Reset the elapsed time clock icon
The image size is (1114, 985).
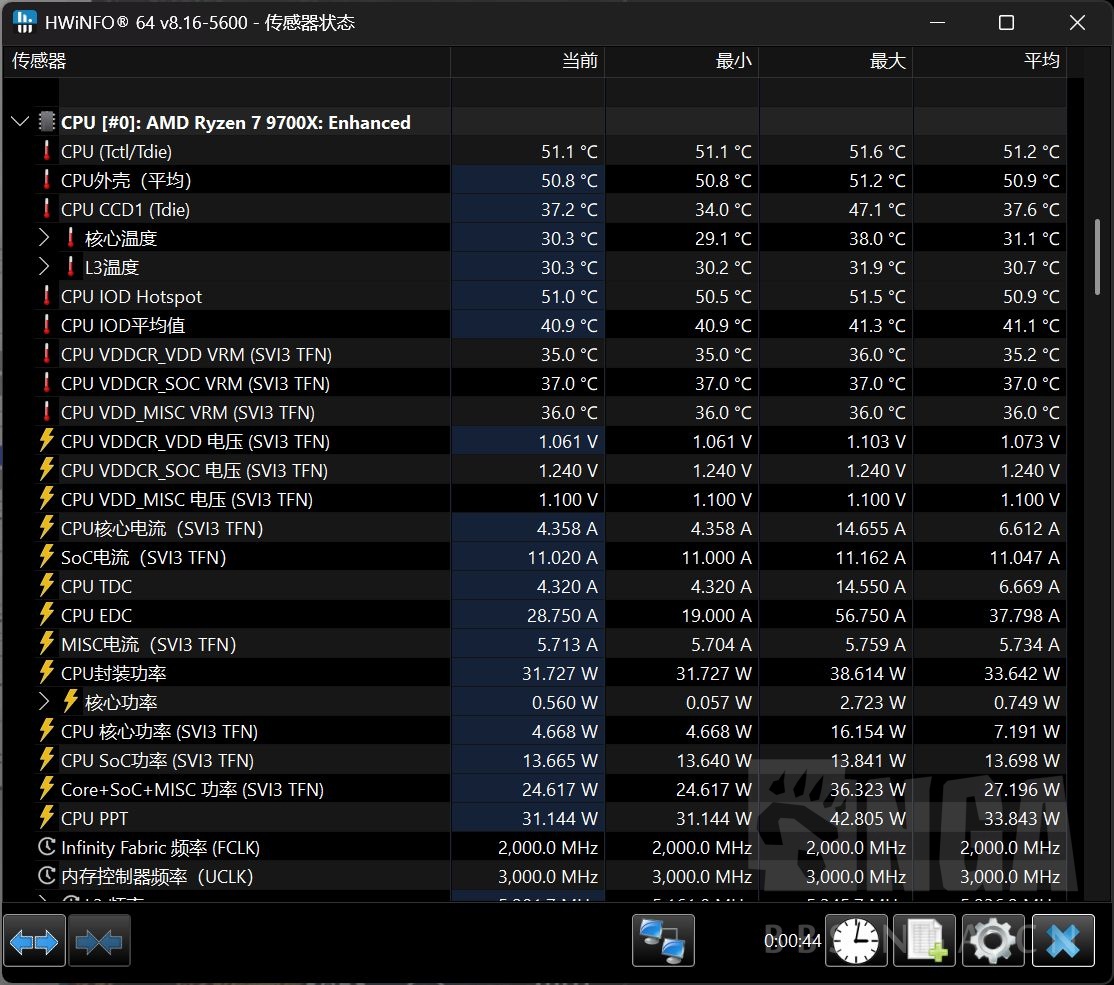[x=856, y=942]
